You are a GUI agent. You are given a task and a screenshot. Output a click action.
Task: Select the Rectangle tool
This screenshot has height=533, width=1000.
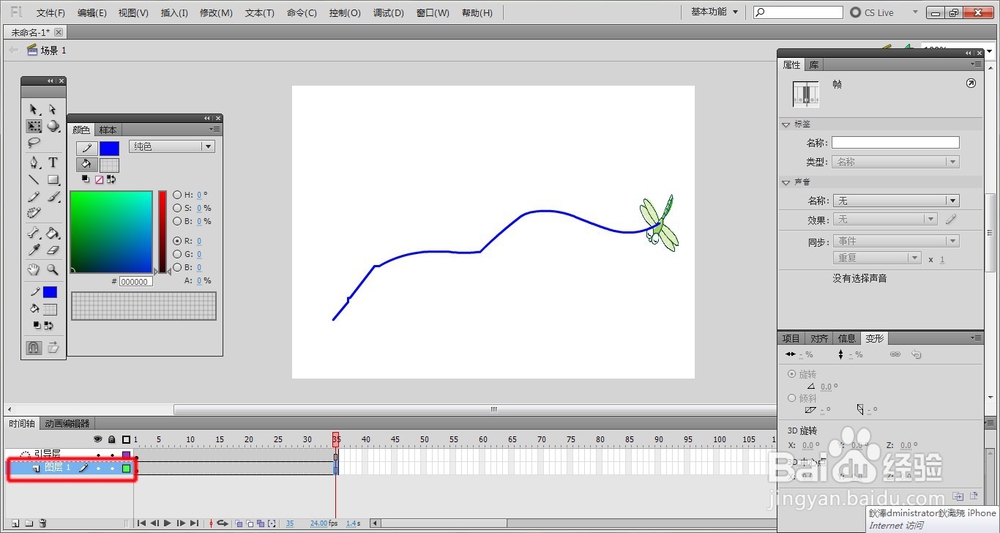pyautogui.click(x=53, y=180)
